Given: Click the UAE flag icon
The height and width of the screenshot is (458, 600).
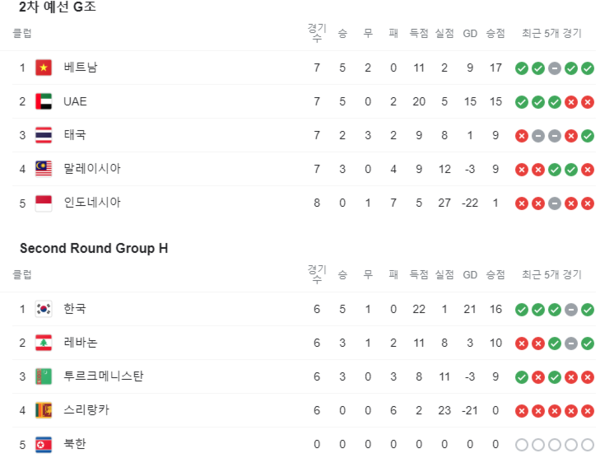Looking at the screenshot, I should (44, 101).
